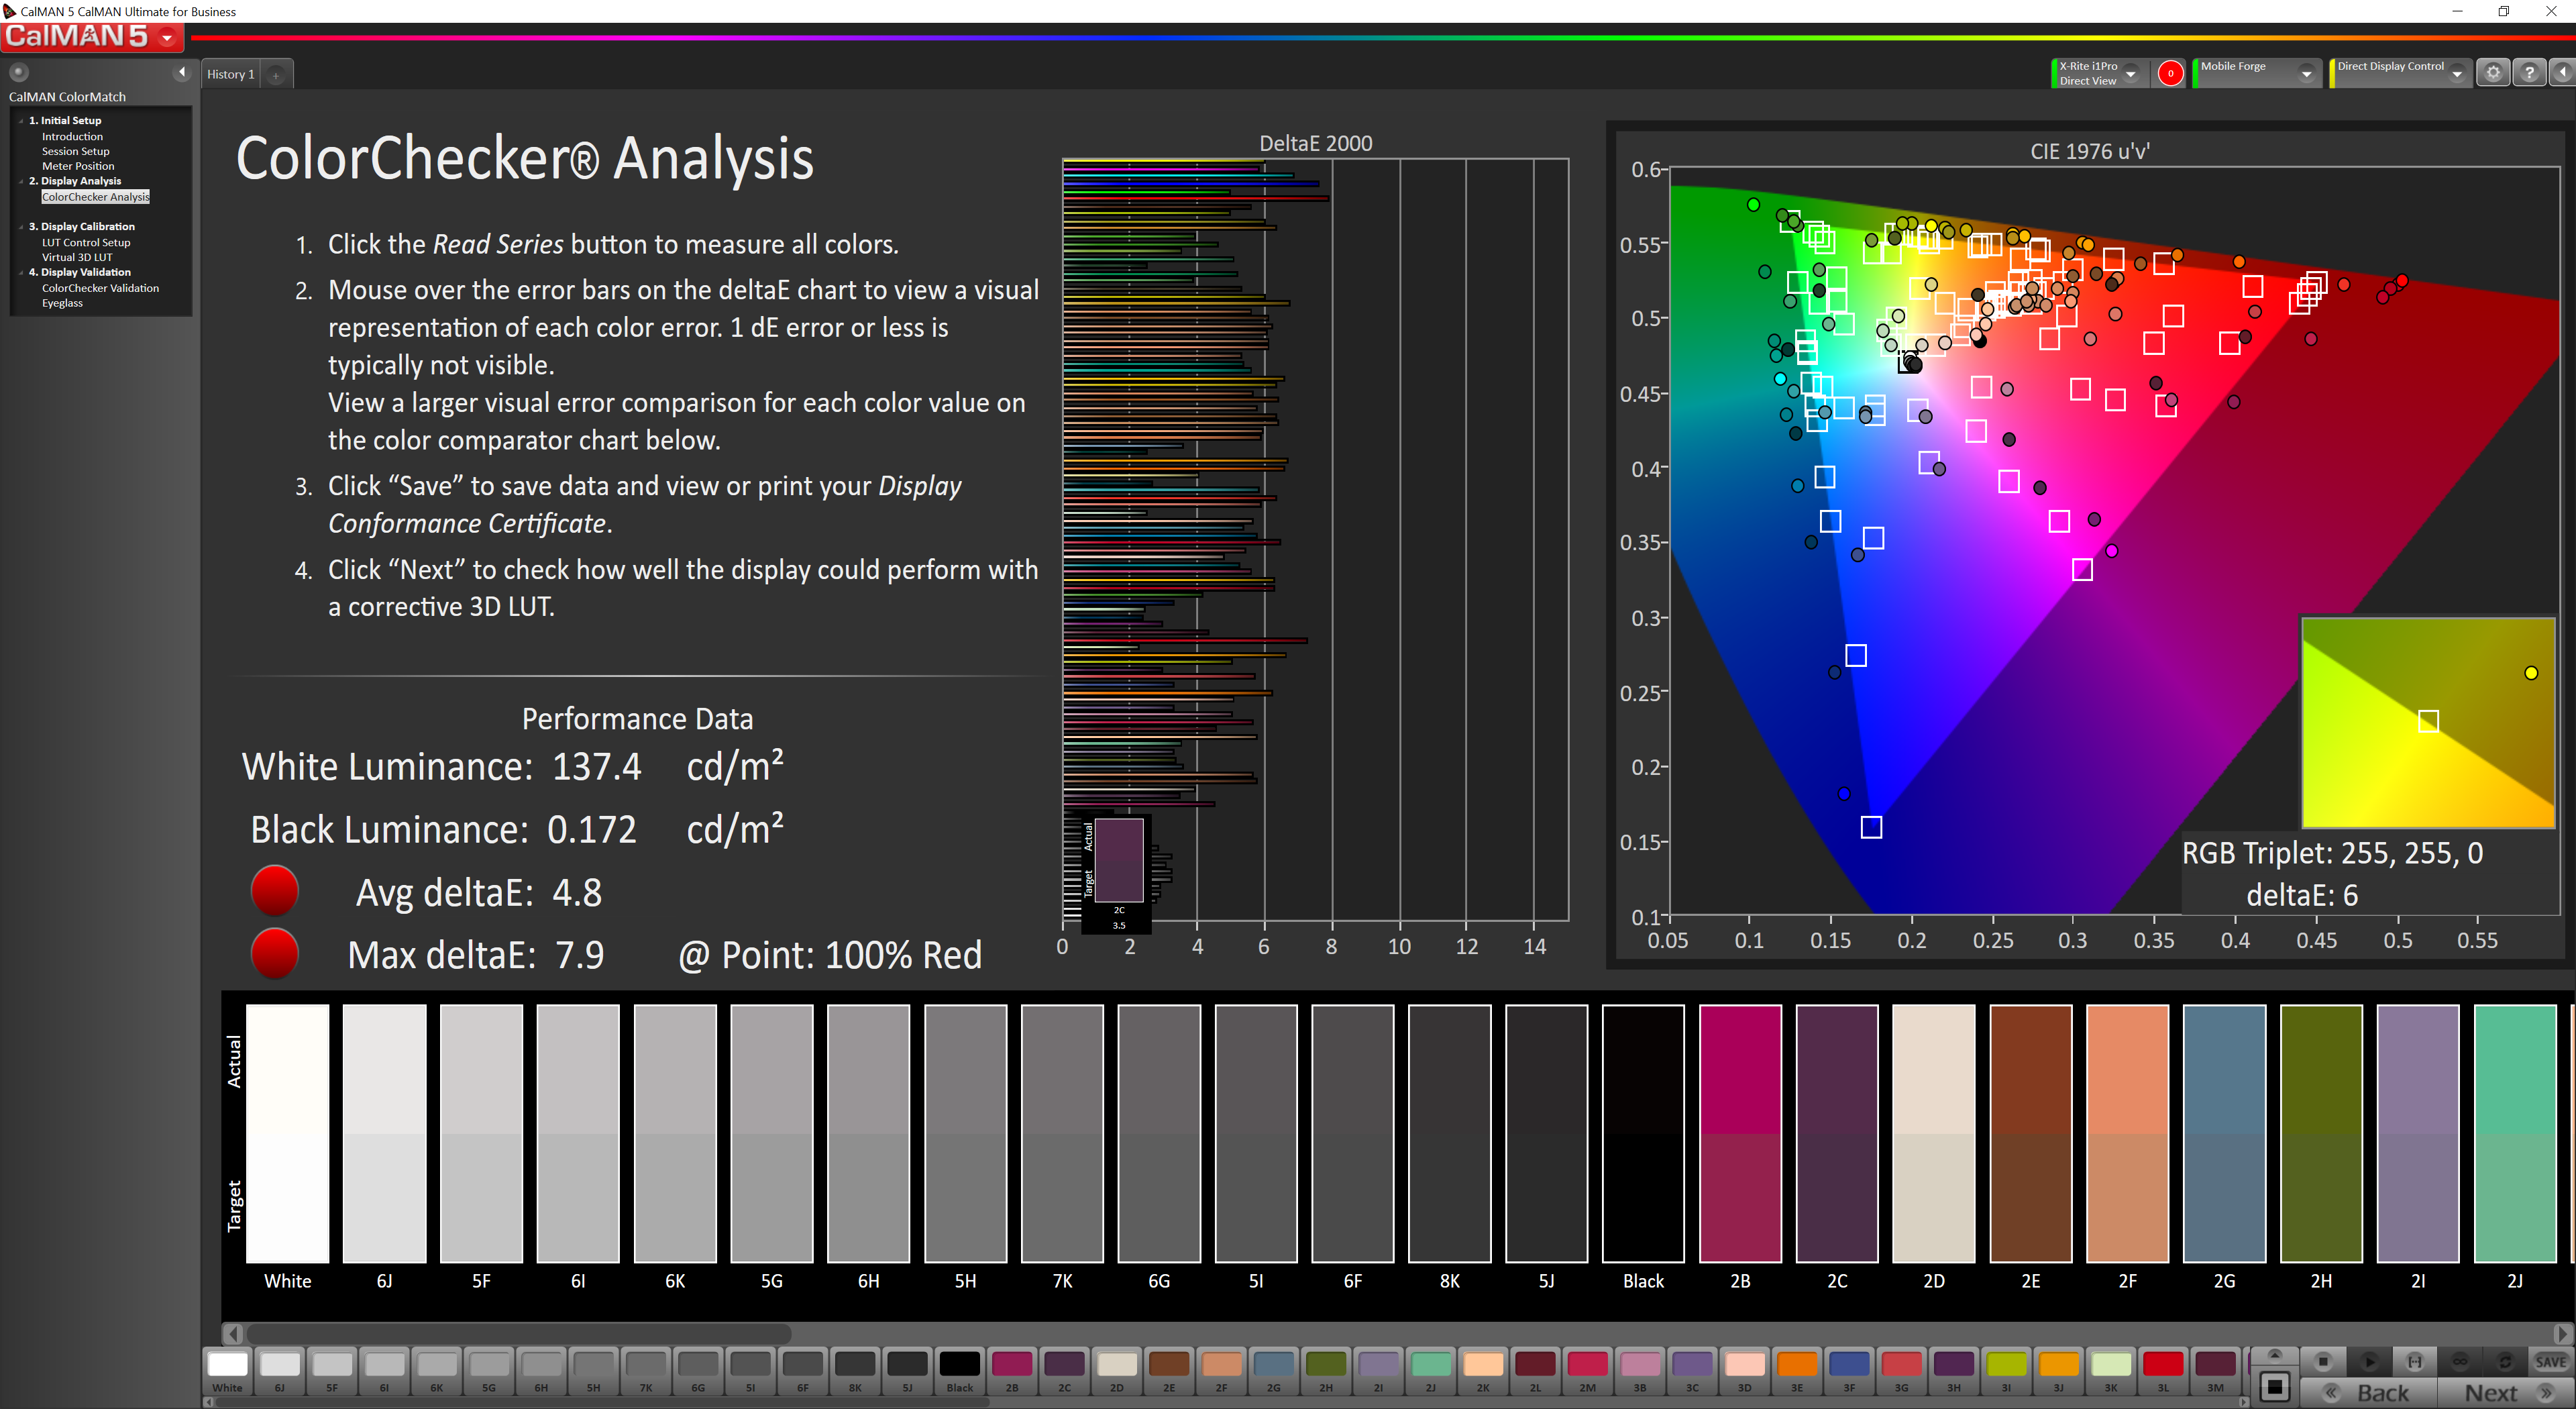This screenshot has height=1409, width=2576.
Task: Select ColorChecker Validation in workflow tree
Action: coord(100,288)
